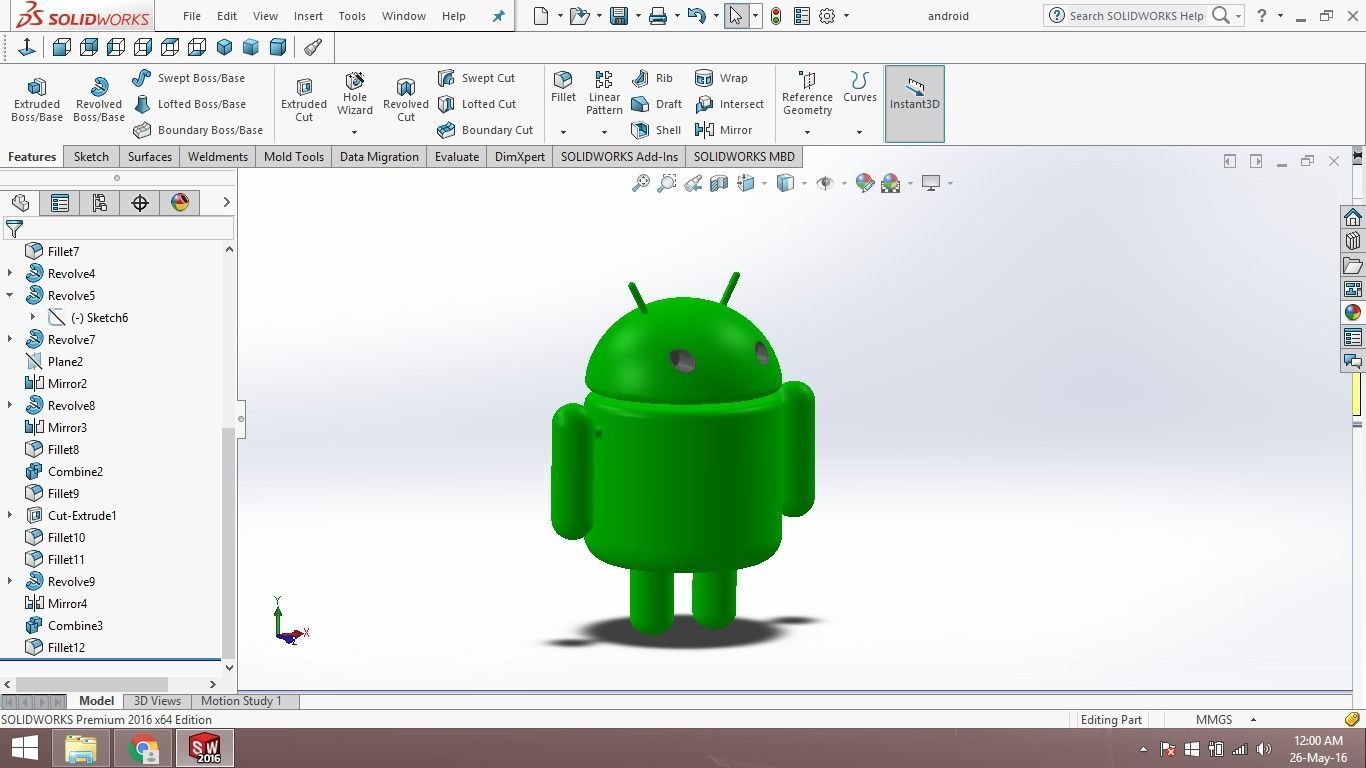Select the Intersect feature
This screenshot has height=768, width=1366.
click(729, 104)
